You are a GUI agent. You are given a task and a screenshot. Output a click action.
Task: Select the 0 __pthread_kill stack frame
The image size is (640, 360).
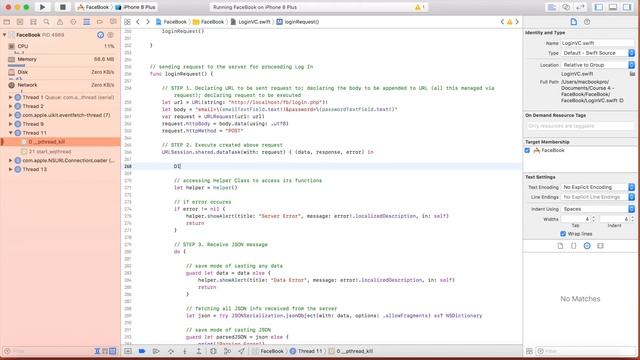60,142
